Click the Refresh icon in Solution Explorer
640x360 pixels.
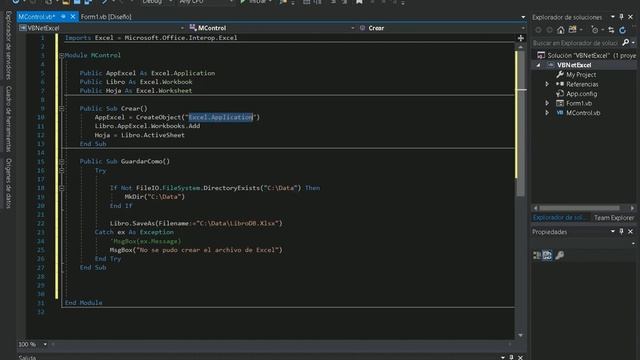click(x=622, y=30)
